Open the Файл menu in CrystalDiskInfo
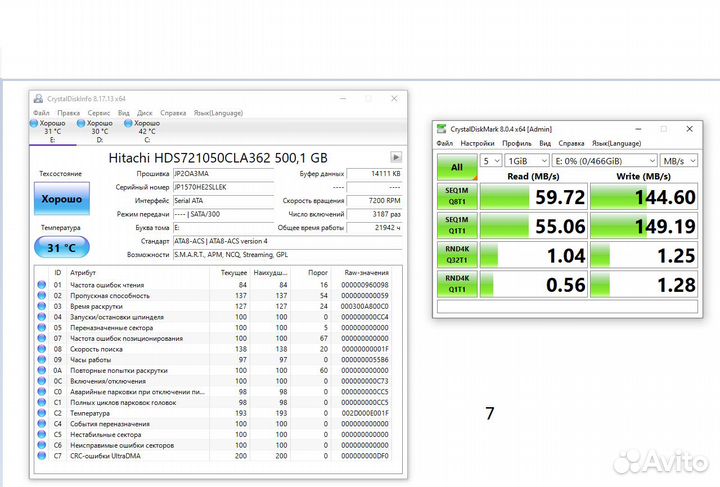The width and height of the screenshot is (720, 487). [x=41, y=112]
